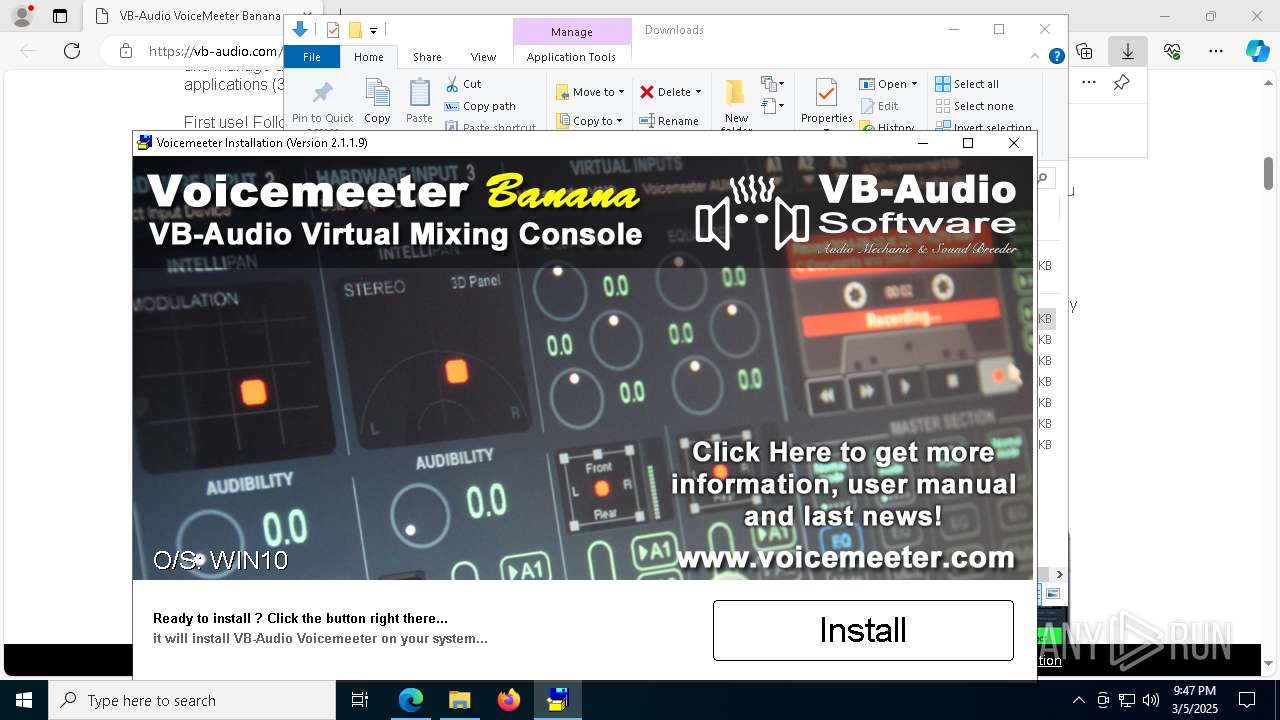1280x720 pixels.
Task: Show hidden system tray icons
Action: tap(1078, 700)
